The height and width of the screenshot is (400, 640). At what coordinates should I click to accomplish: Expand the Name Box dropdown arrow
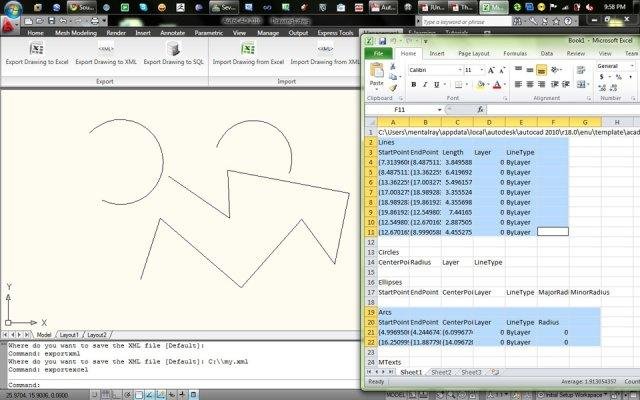point(438,110)
